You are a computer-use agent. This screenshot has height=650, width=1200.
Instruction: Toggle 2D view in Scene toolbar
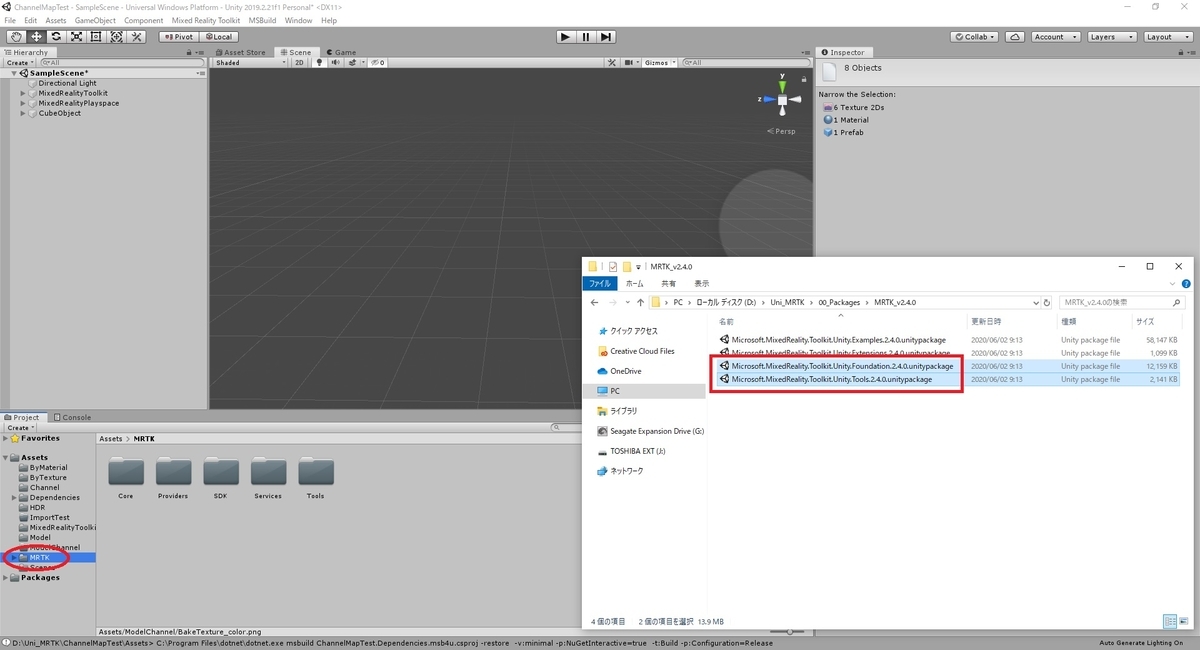299,63
